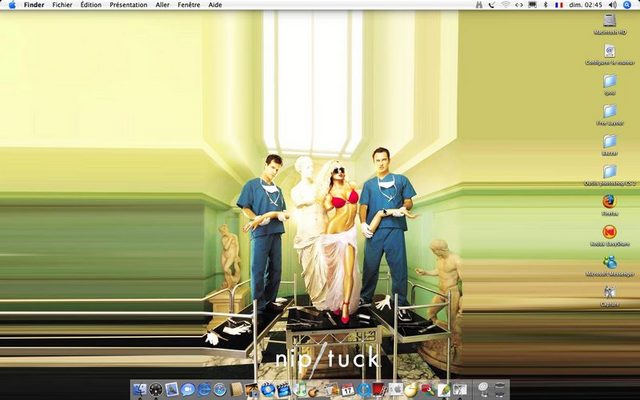Select the third desktop folder from top
Viewport: 640px width, 400px height.
[x=610, y=81]
